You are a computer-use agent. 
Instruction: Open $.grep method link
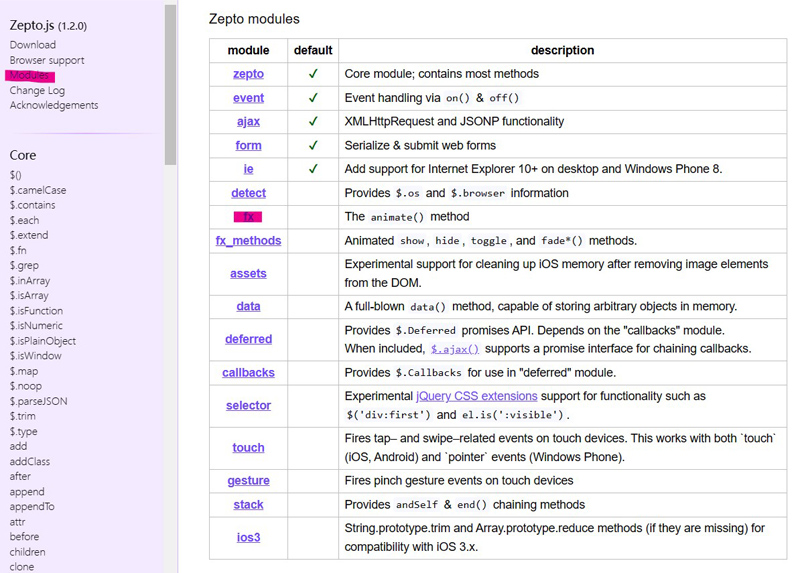click(24, 265)
